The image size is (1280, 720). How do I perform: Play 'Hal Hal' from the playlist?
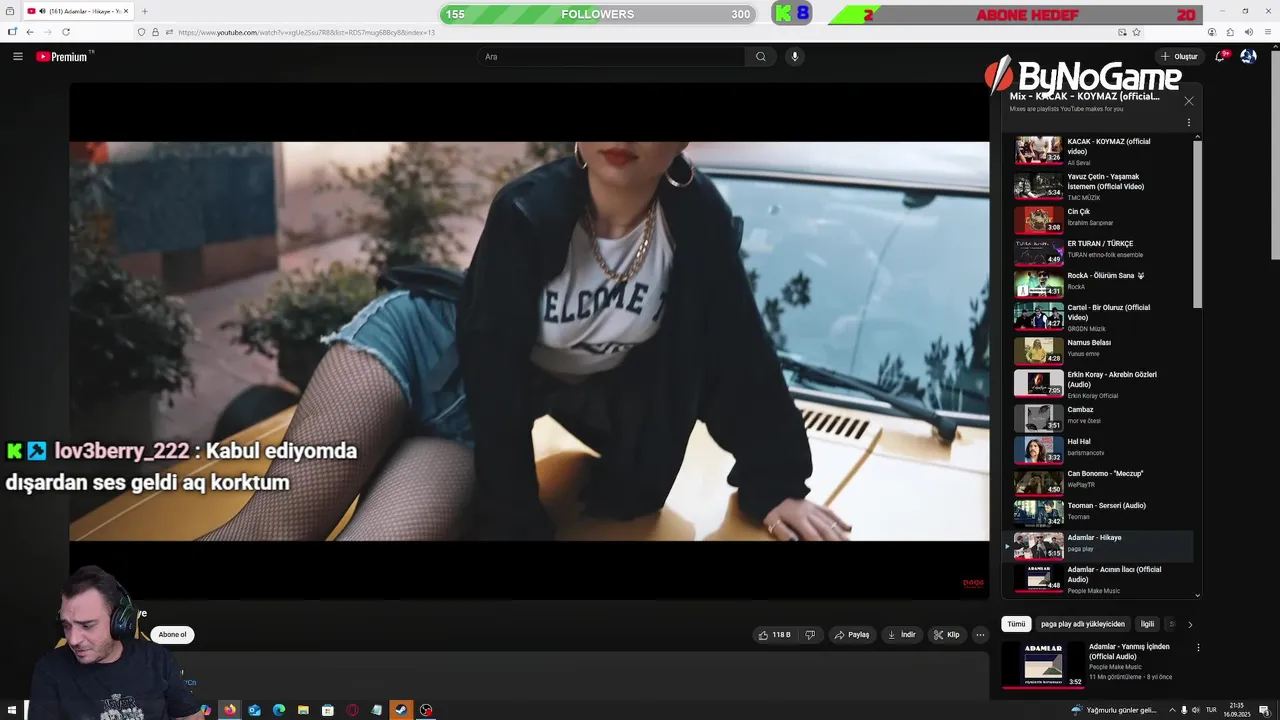(x=1098, y=450)
